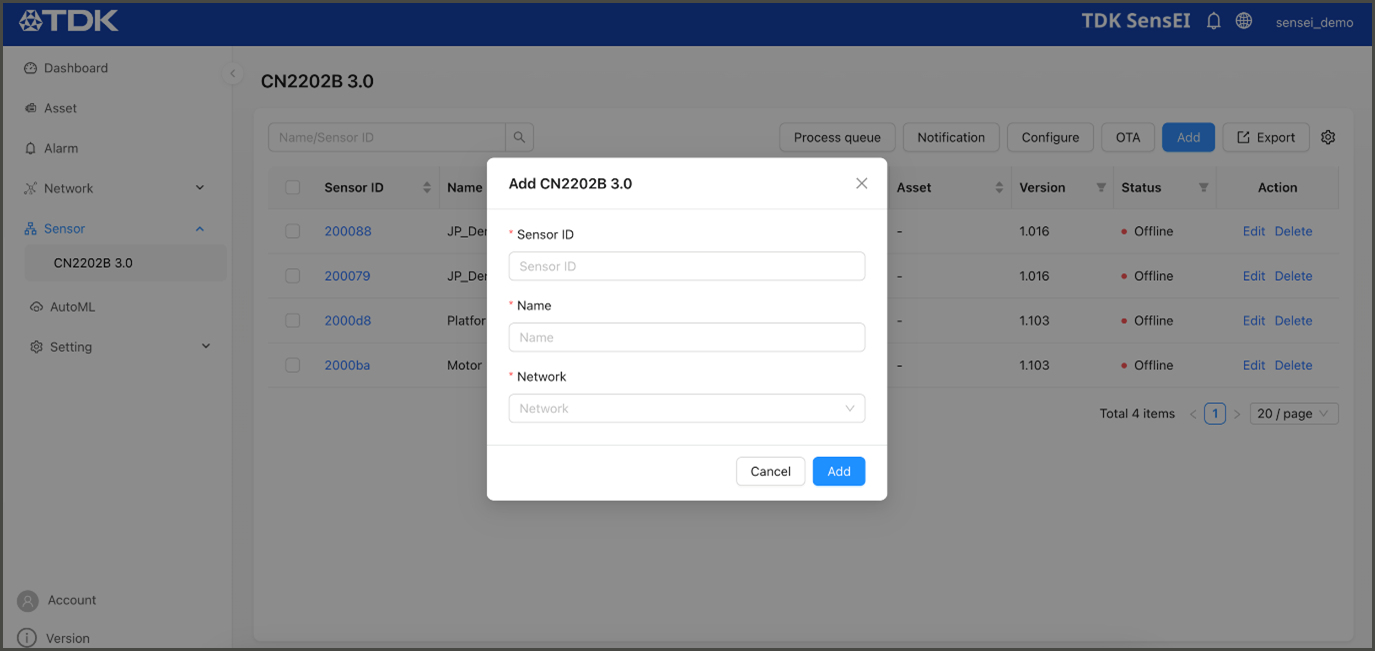Check the row checkbox for sensor 200079
This screenshot has width=1375, height=651.
(293, 276)
